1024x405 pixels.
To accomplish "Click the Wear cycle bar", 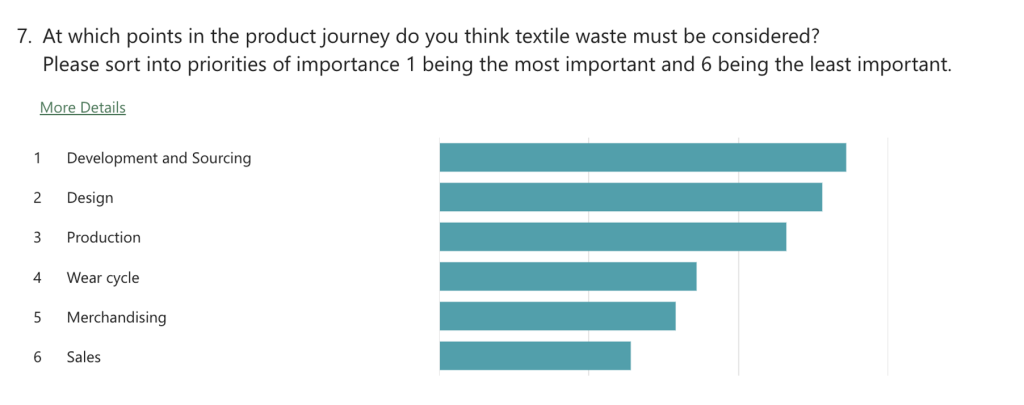I will pos(568,276).
